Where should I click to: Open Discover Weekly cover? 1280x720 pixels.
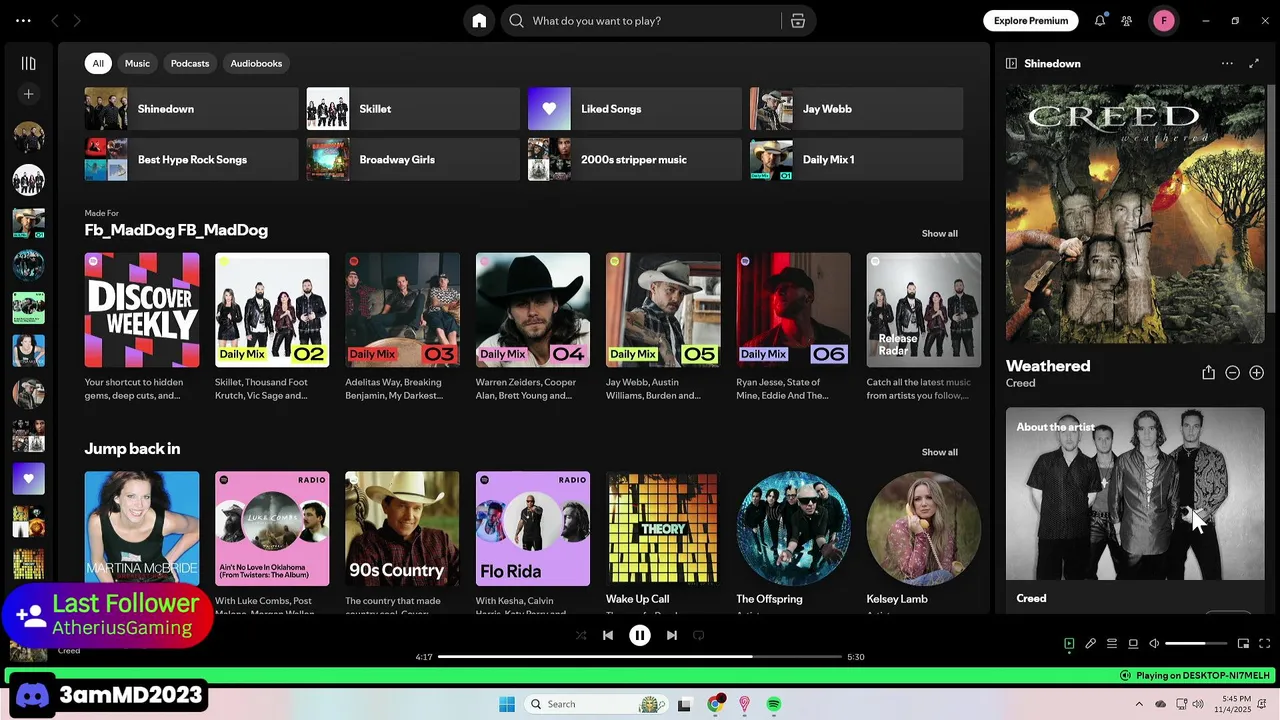142,310
